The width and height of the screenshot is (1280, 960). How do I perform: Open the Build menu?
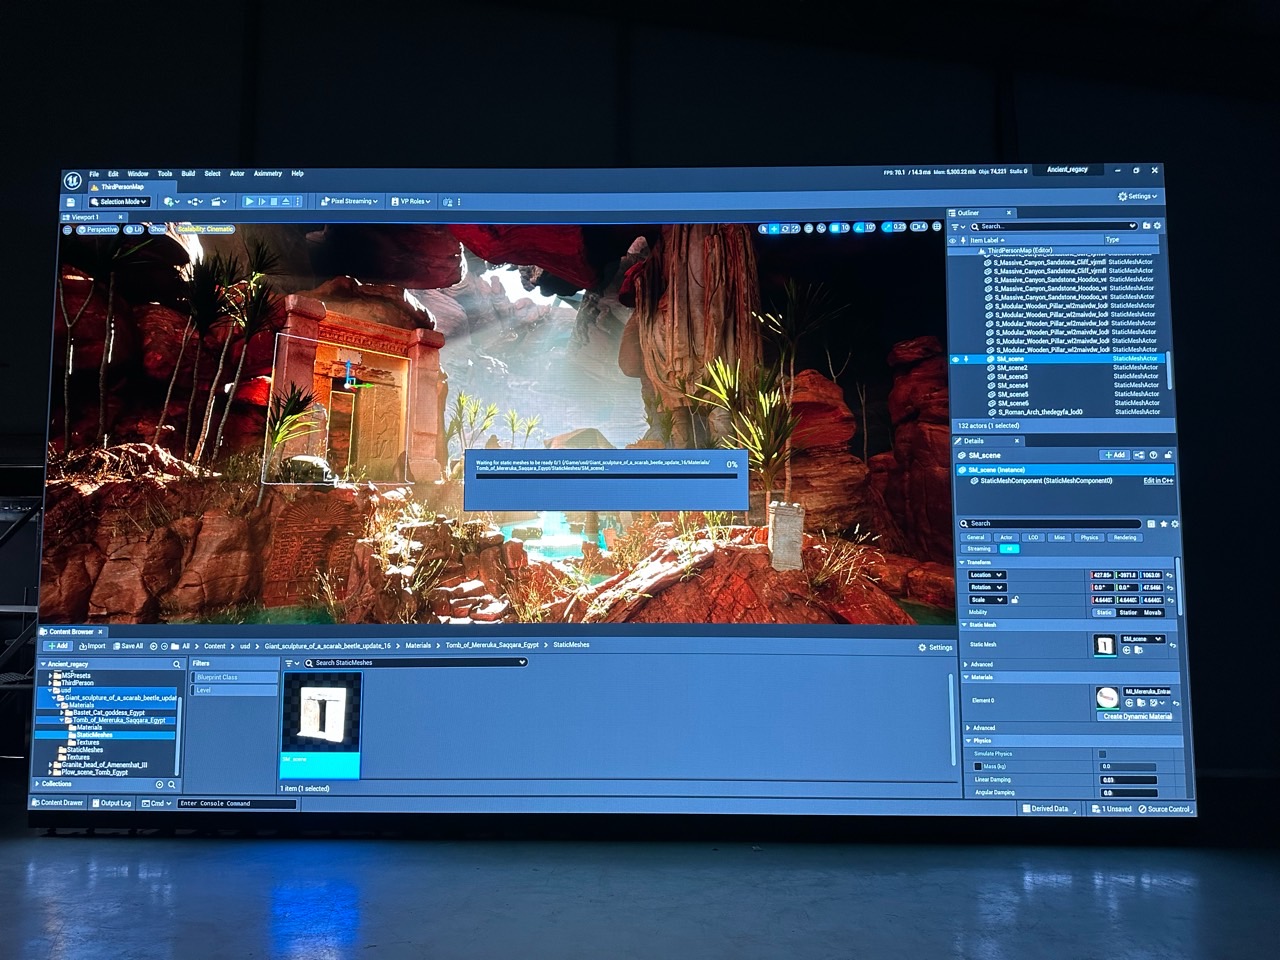tap(188, 174)
